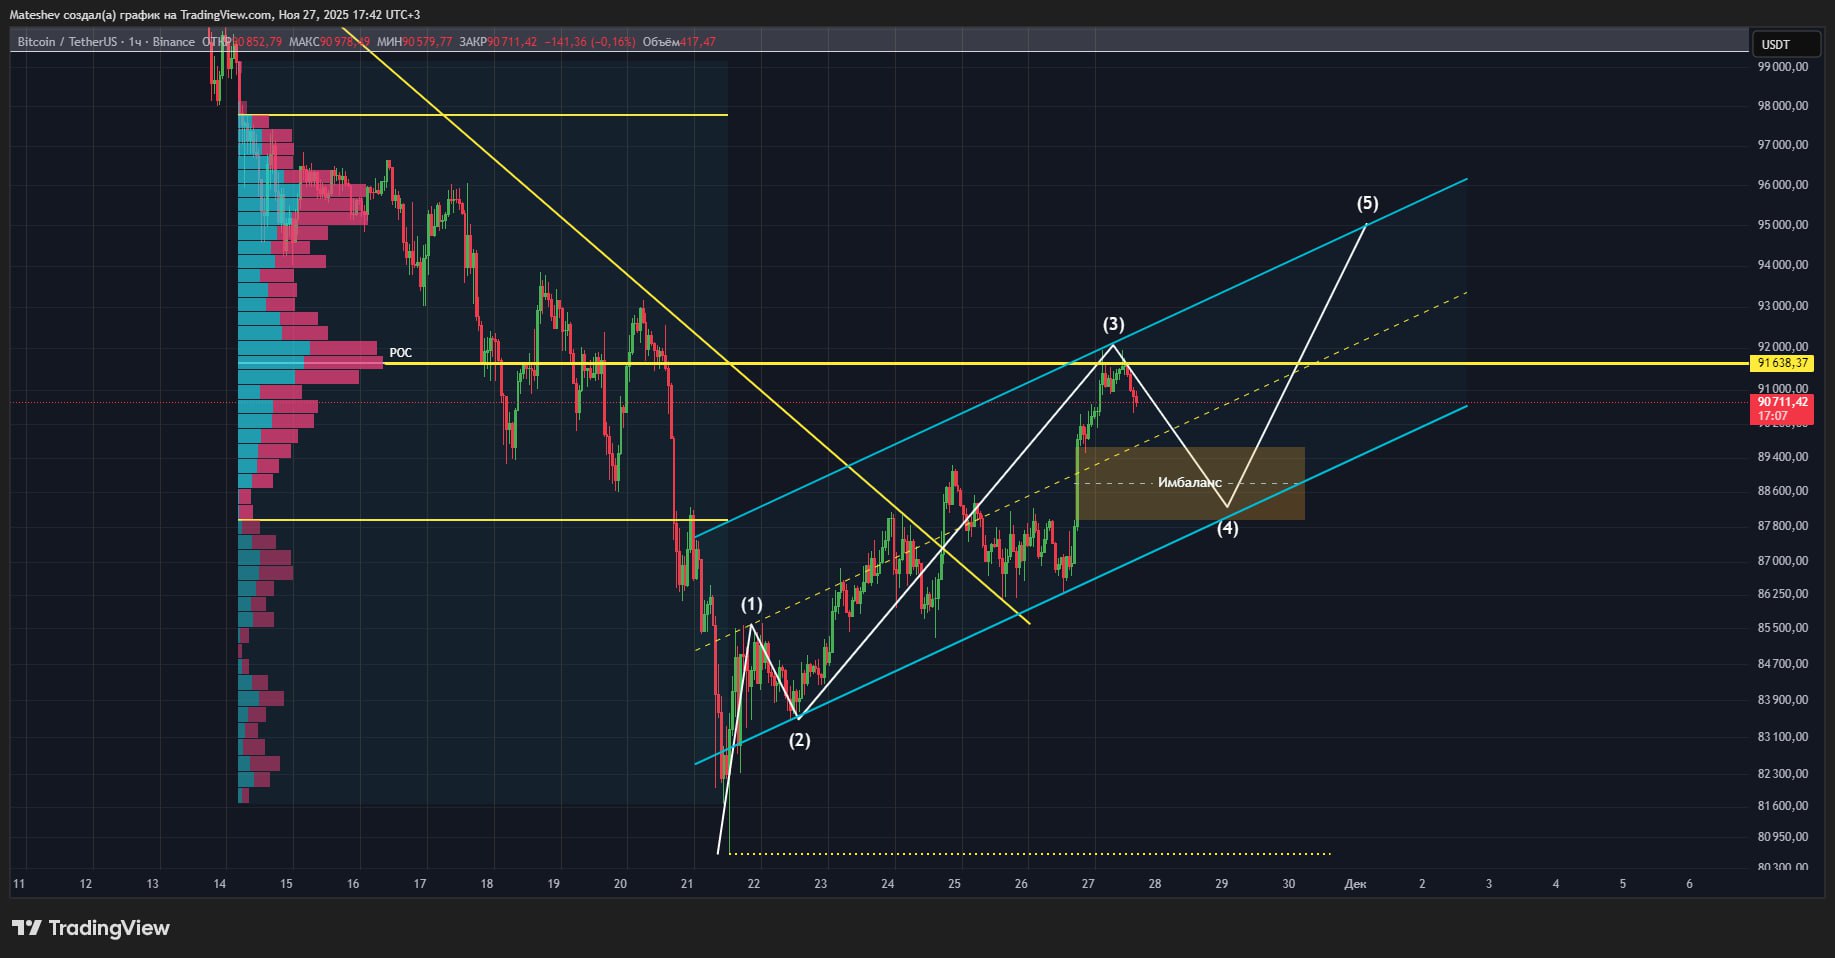Select the wave (2) marker label
1835x958 pixels.
(799, 740)
